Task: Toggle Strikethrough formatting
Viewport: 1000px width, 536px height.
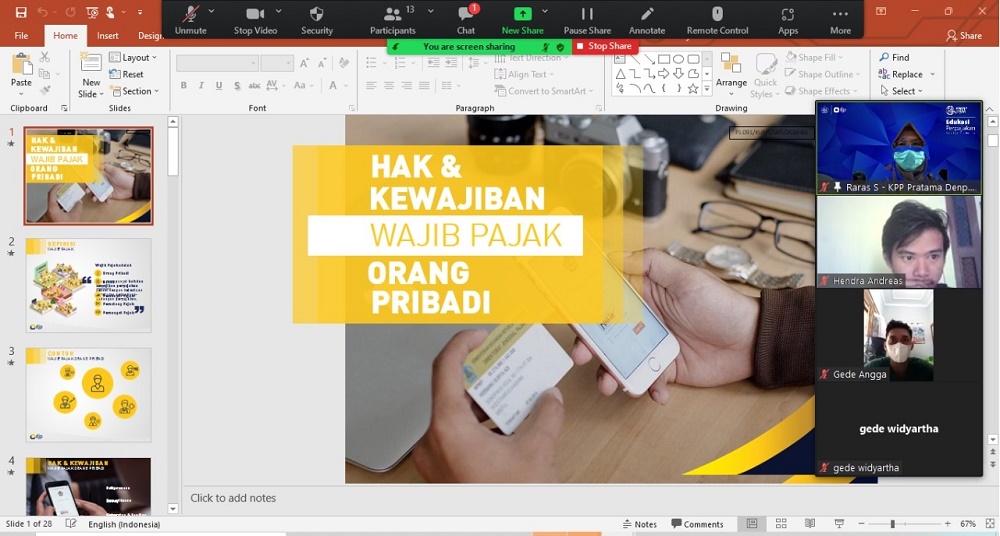Action: point(254,86)
